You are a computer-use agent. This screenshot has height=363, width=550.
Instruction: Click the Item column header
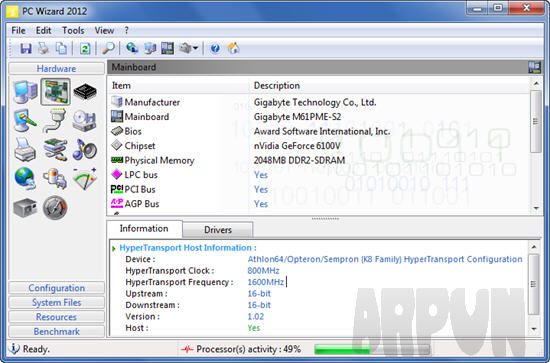click(x=178, y=86)
